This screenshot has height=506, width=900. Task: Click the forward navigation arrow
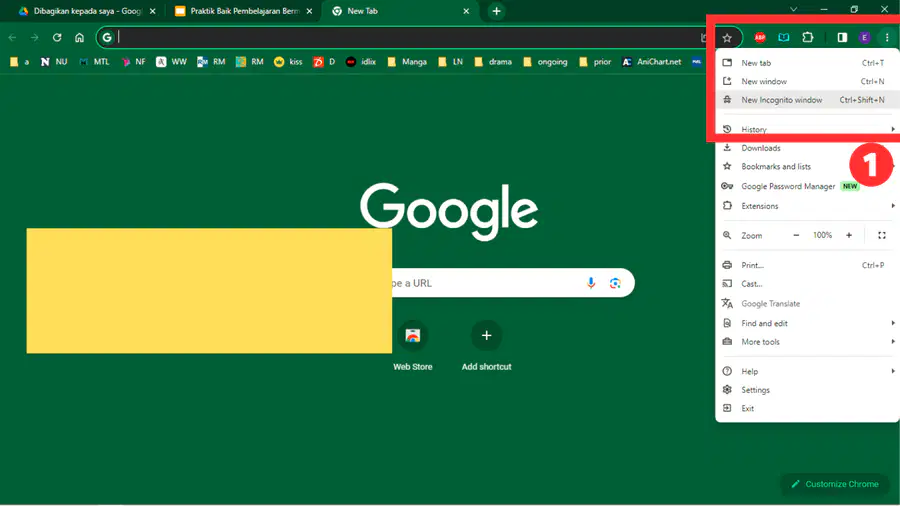tap(34, 38)
